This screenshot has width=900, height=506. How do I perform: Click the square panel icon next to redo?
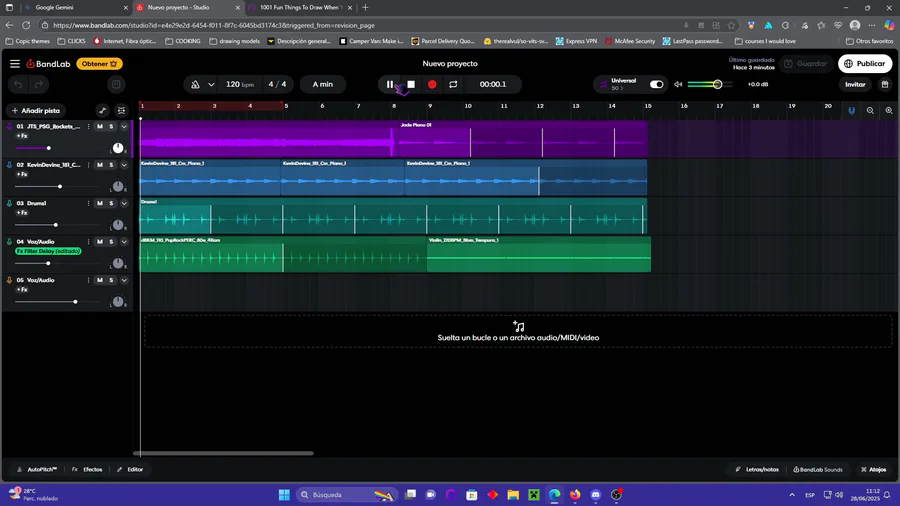[116, 84]
